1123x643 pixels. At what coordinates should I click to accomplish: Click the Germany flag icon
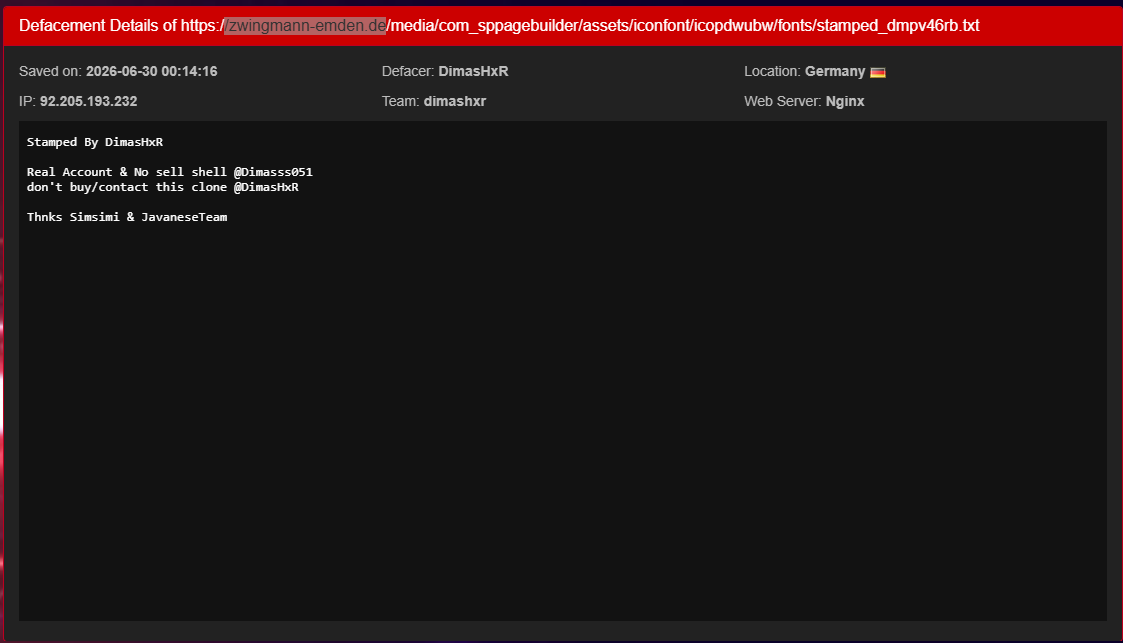click(877, 72)
